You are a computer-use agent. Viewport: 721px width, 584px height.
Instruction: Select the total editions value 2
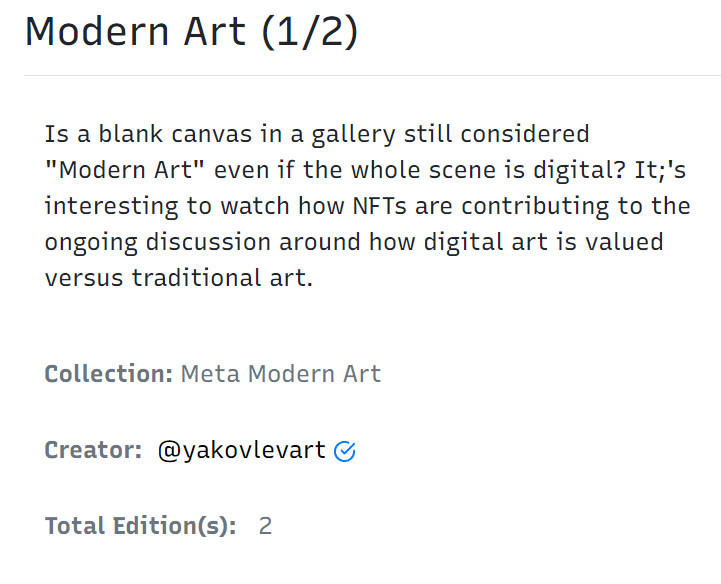265,526
